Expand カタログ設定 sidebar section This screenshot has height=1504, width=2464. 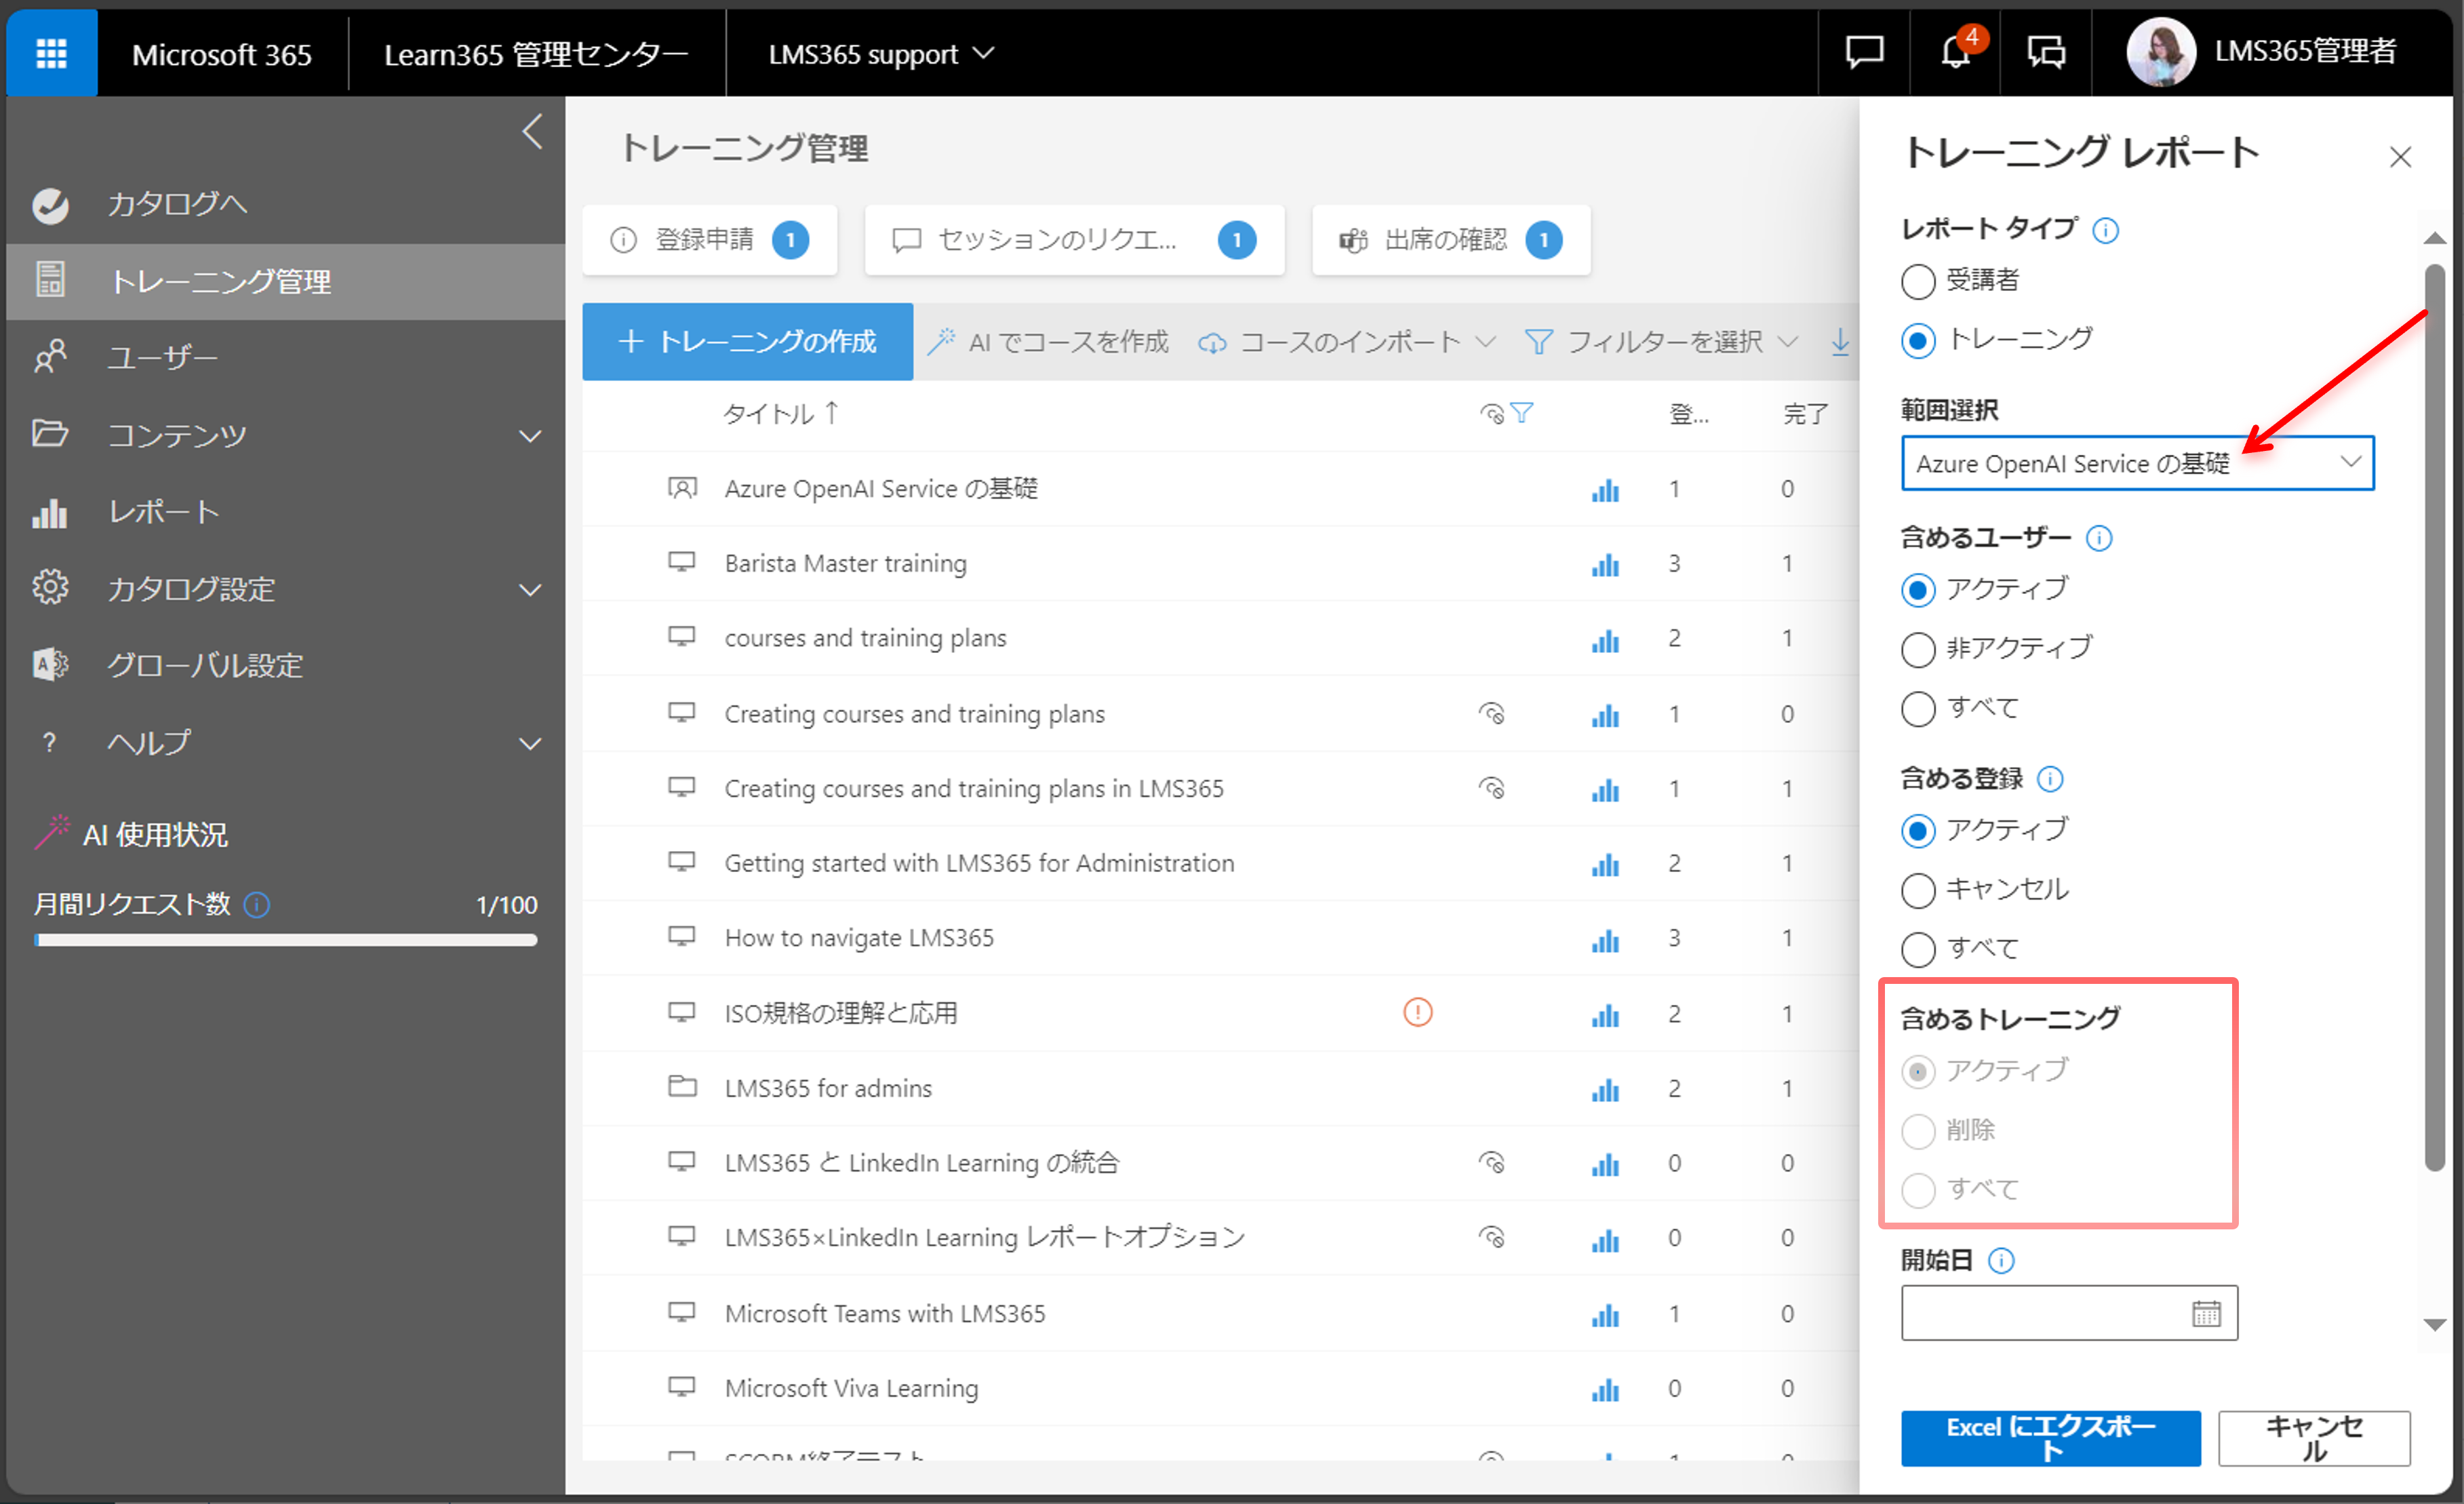click(x=531, y=590)
